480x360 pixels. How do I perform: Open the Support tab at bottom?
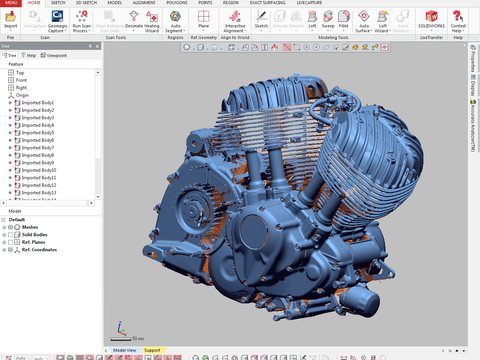point(152,350)
